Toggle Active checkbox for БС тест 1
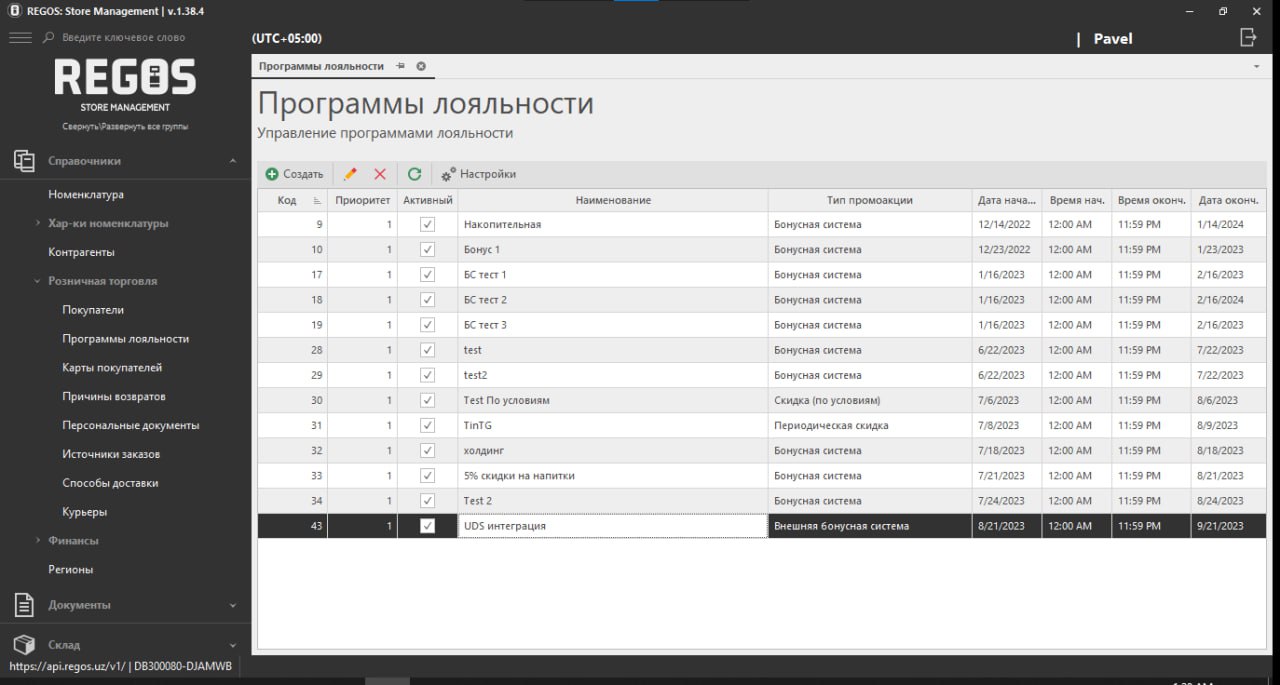Screen dimensions: 1280x685 click(x=428, y=275)
